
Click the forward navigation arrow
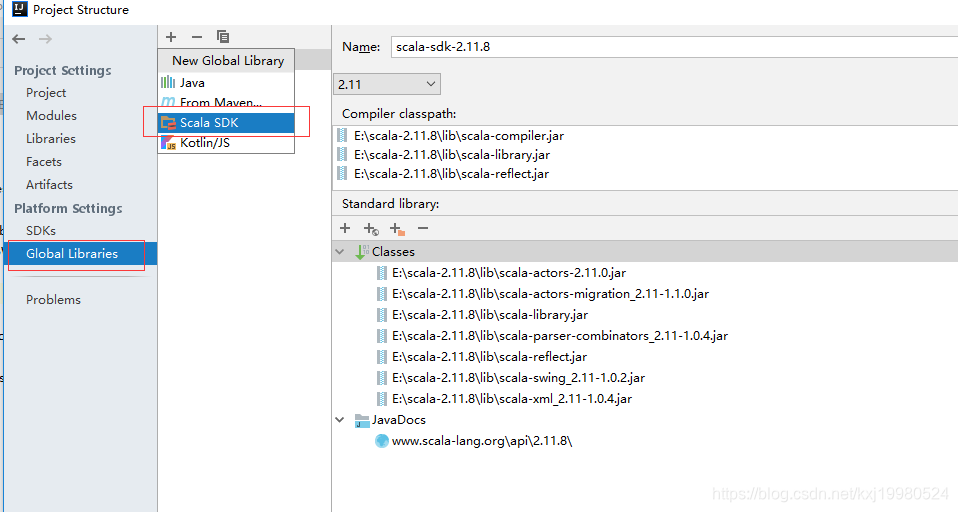click(x=45, y=39)
